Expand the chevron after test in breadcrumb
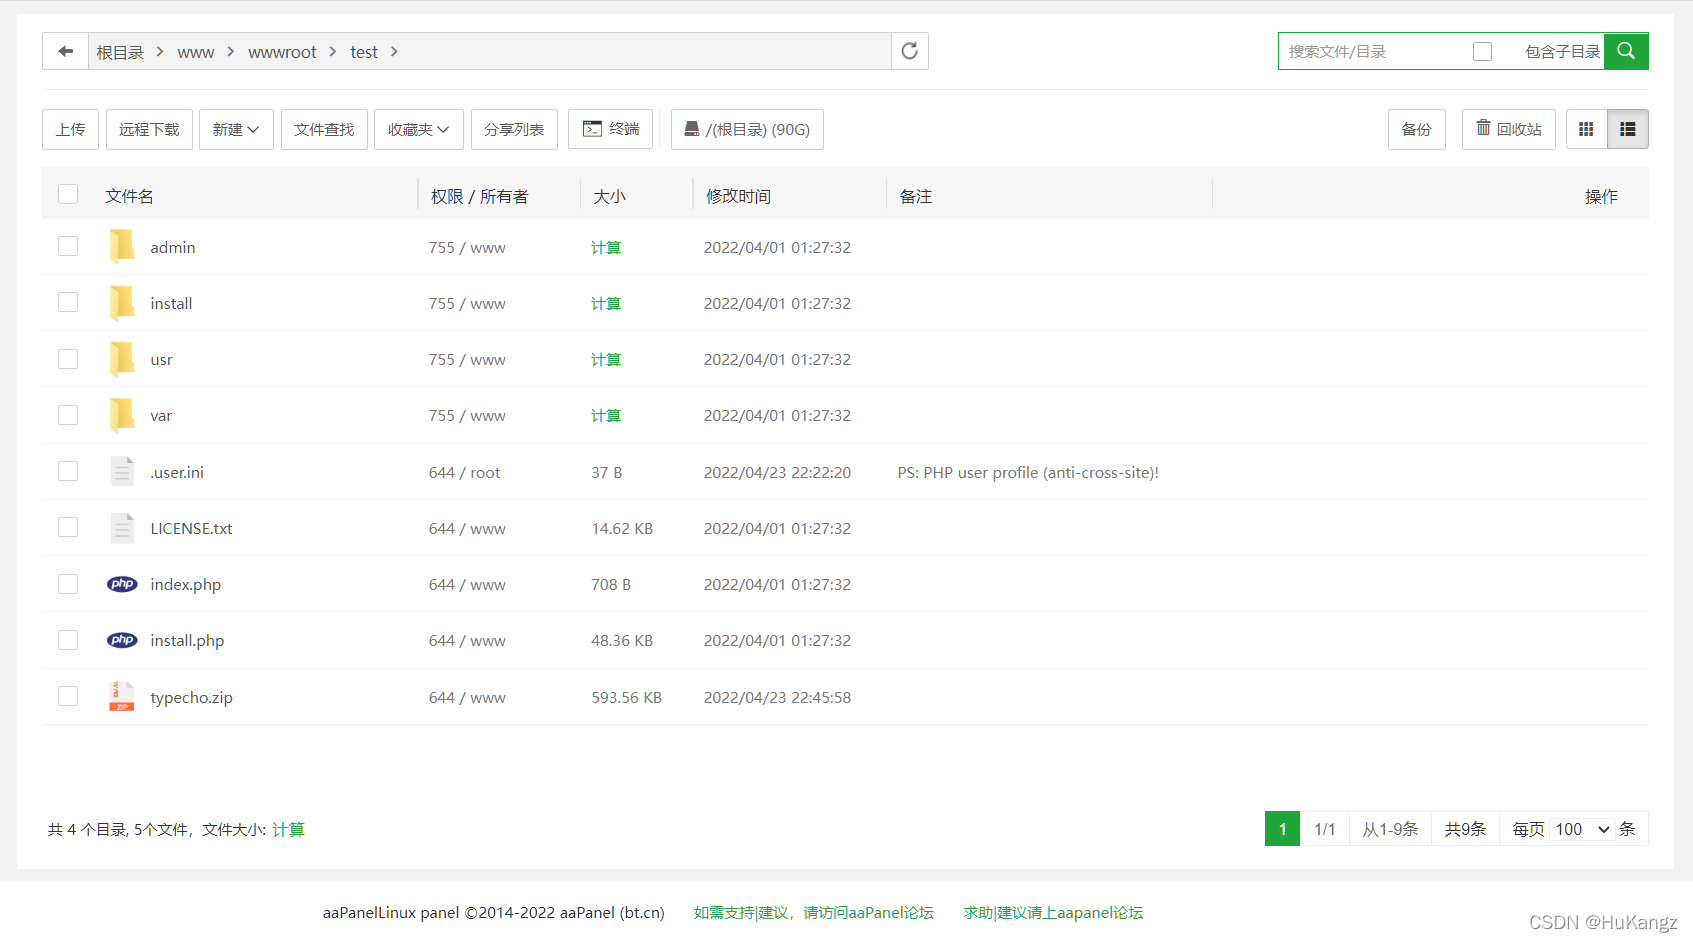The image size is (1693, 942). click(394, 51)
